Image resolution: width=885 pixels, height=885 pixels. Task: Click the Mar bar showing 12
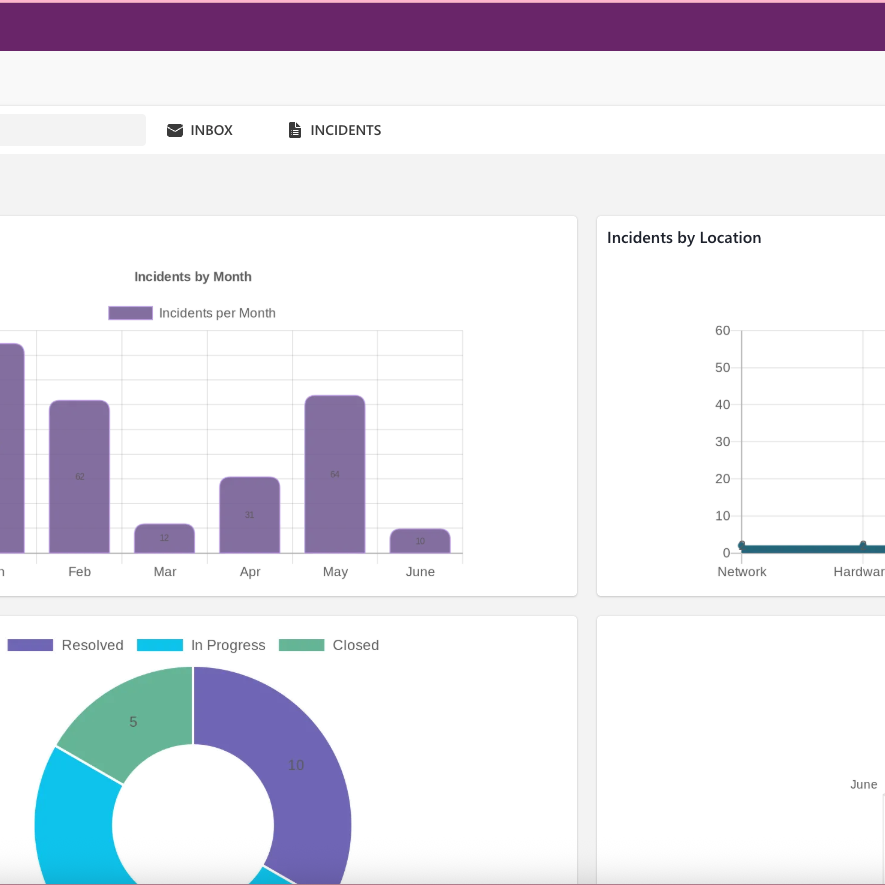pos(164,538)
